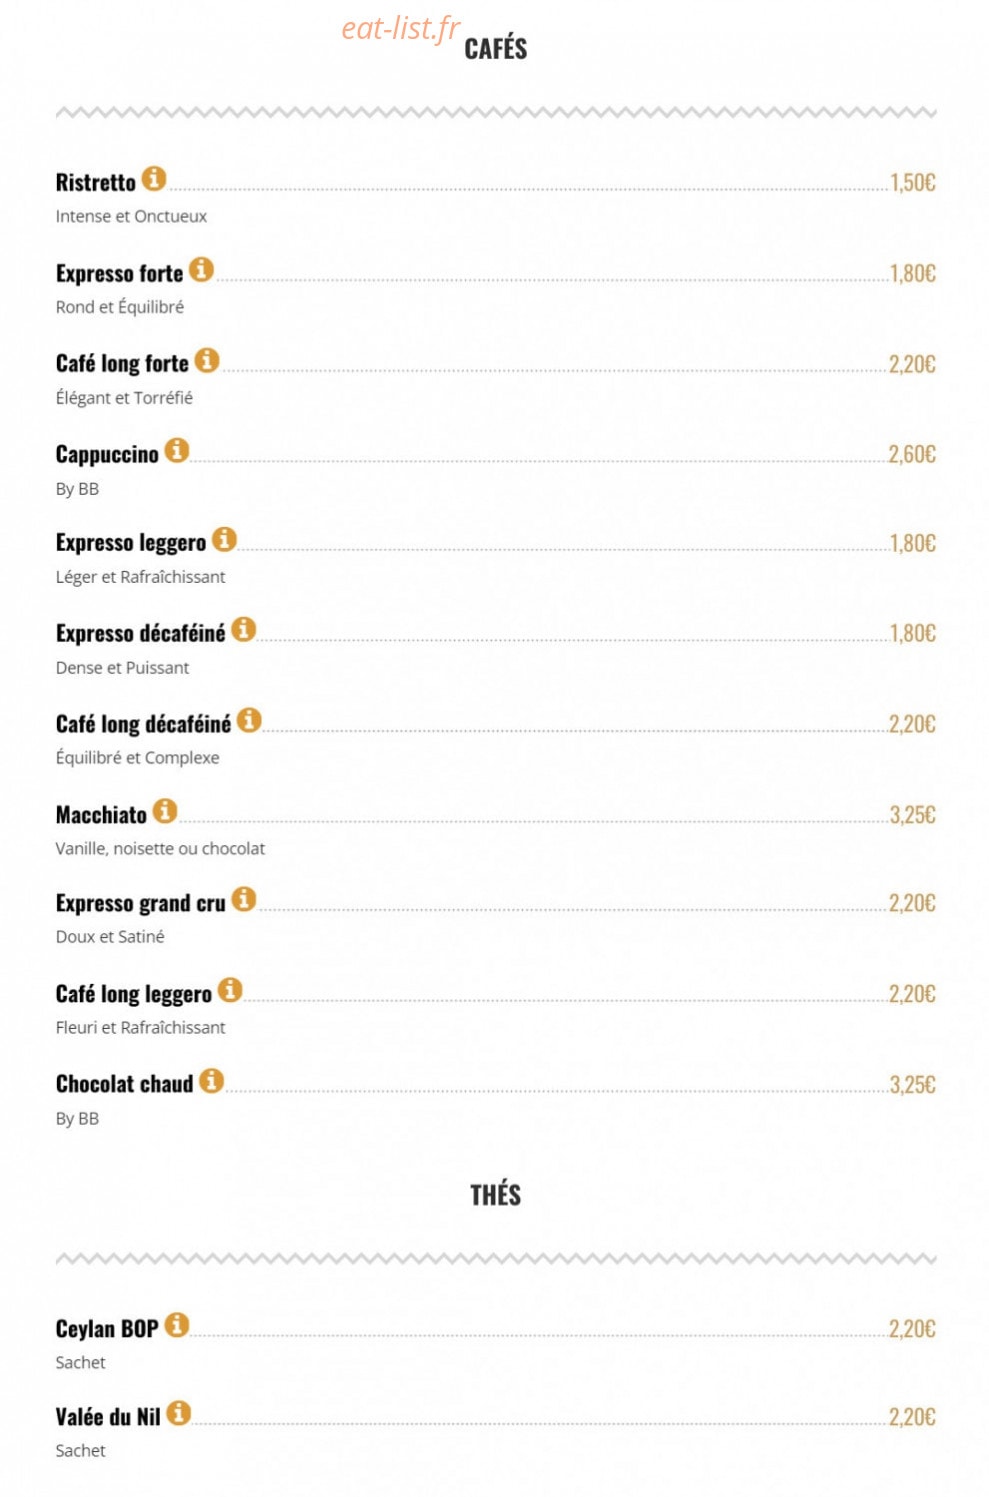Open the Chocolat chaud info icon
989x1497 pixels.
pyautogui.click(x=212, y=1081)
